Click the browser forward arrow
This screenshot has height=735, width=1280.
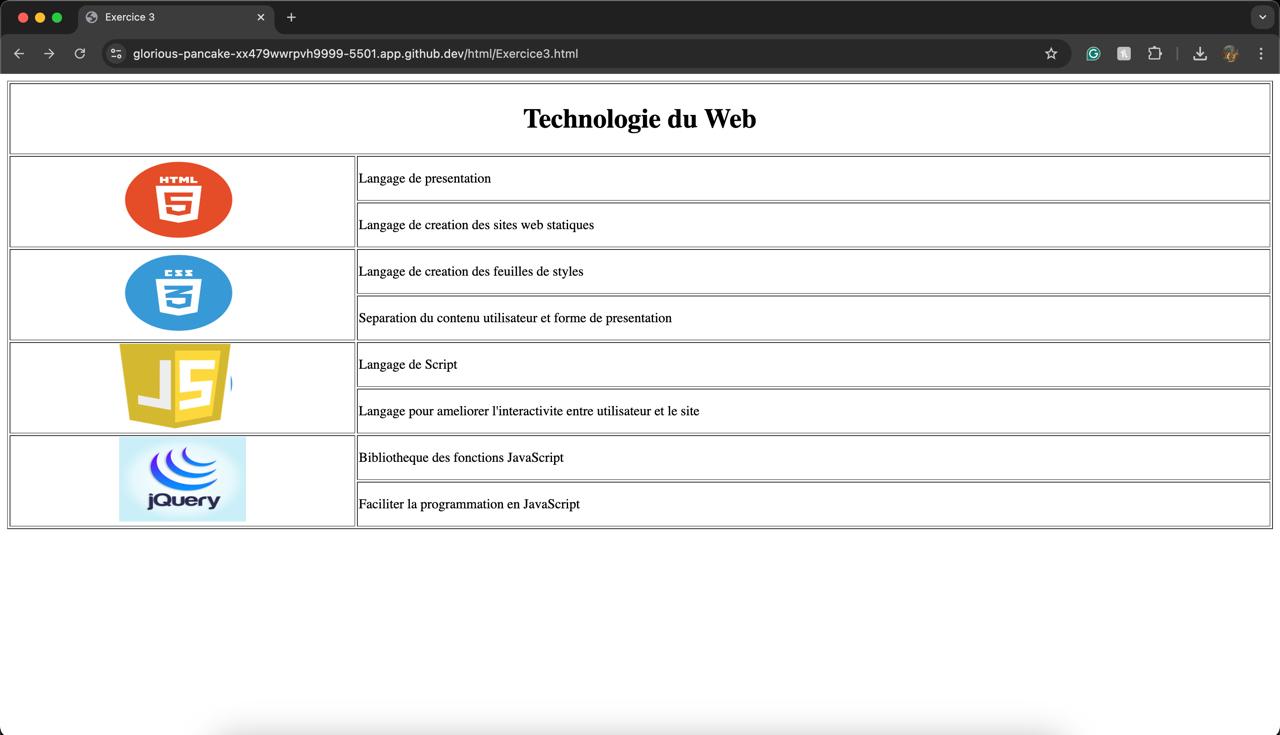(x=49, y=54)
